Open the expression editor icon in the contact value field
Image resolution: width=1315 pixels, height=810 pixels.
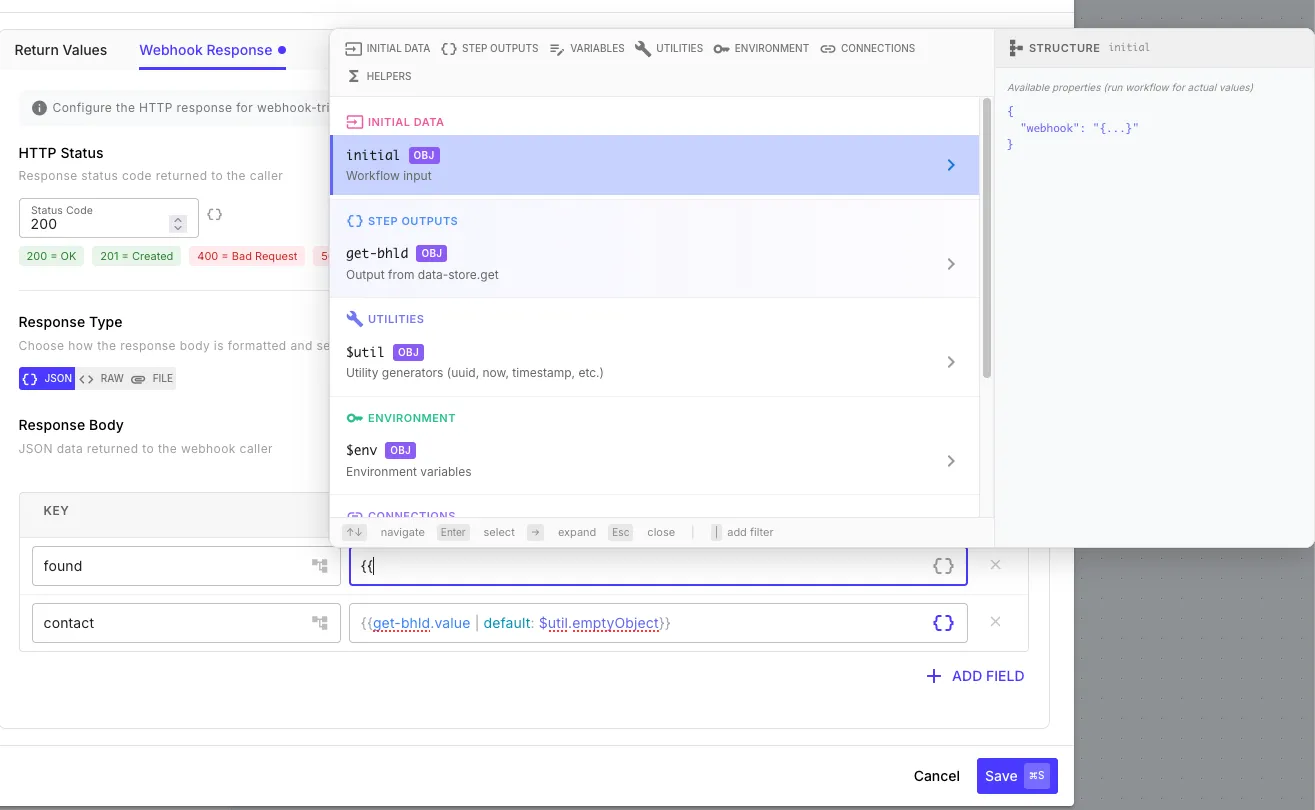tap(941, 622)
